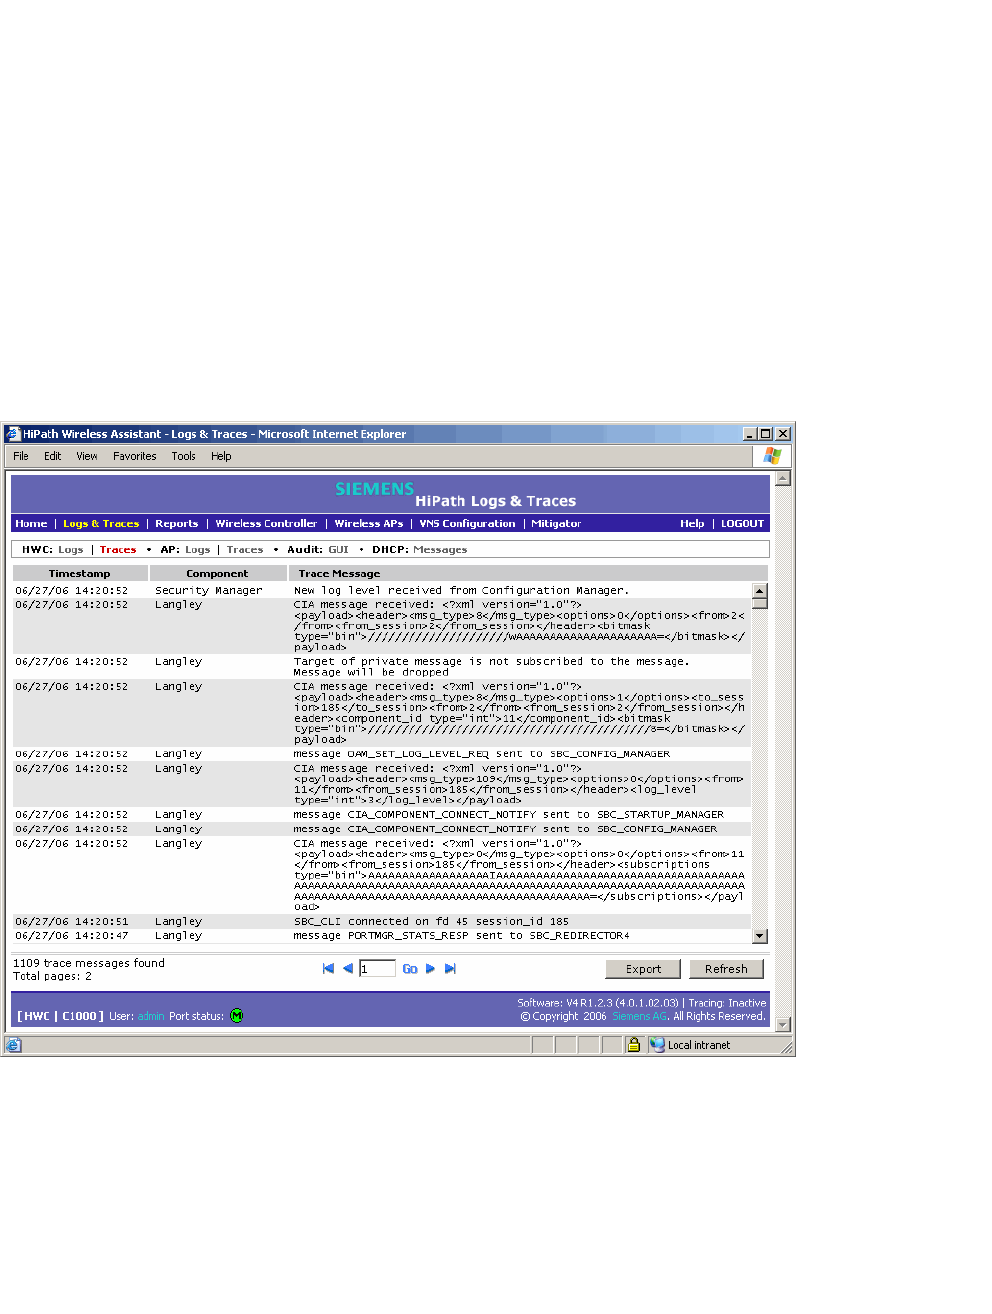992x1314 pixels.
Task: Click the Trace Message column header
Action: 528,574
